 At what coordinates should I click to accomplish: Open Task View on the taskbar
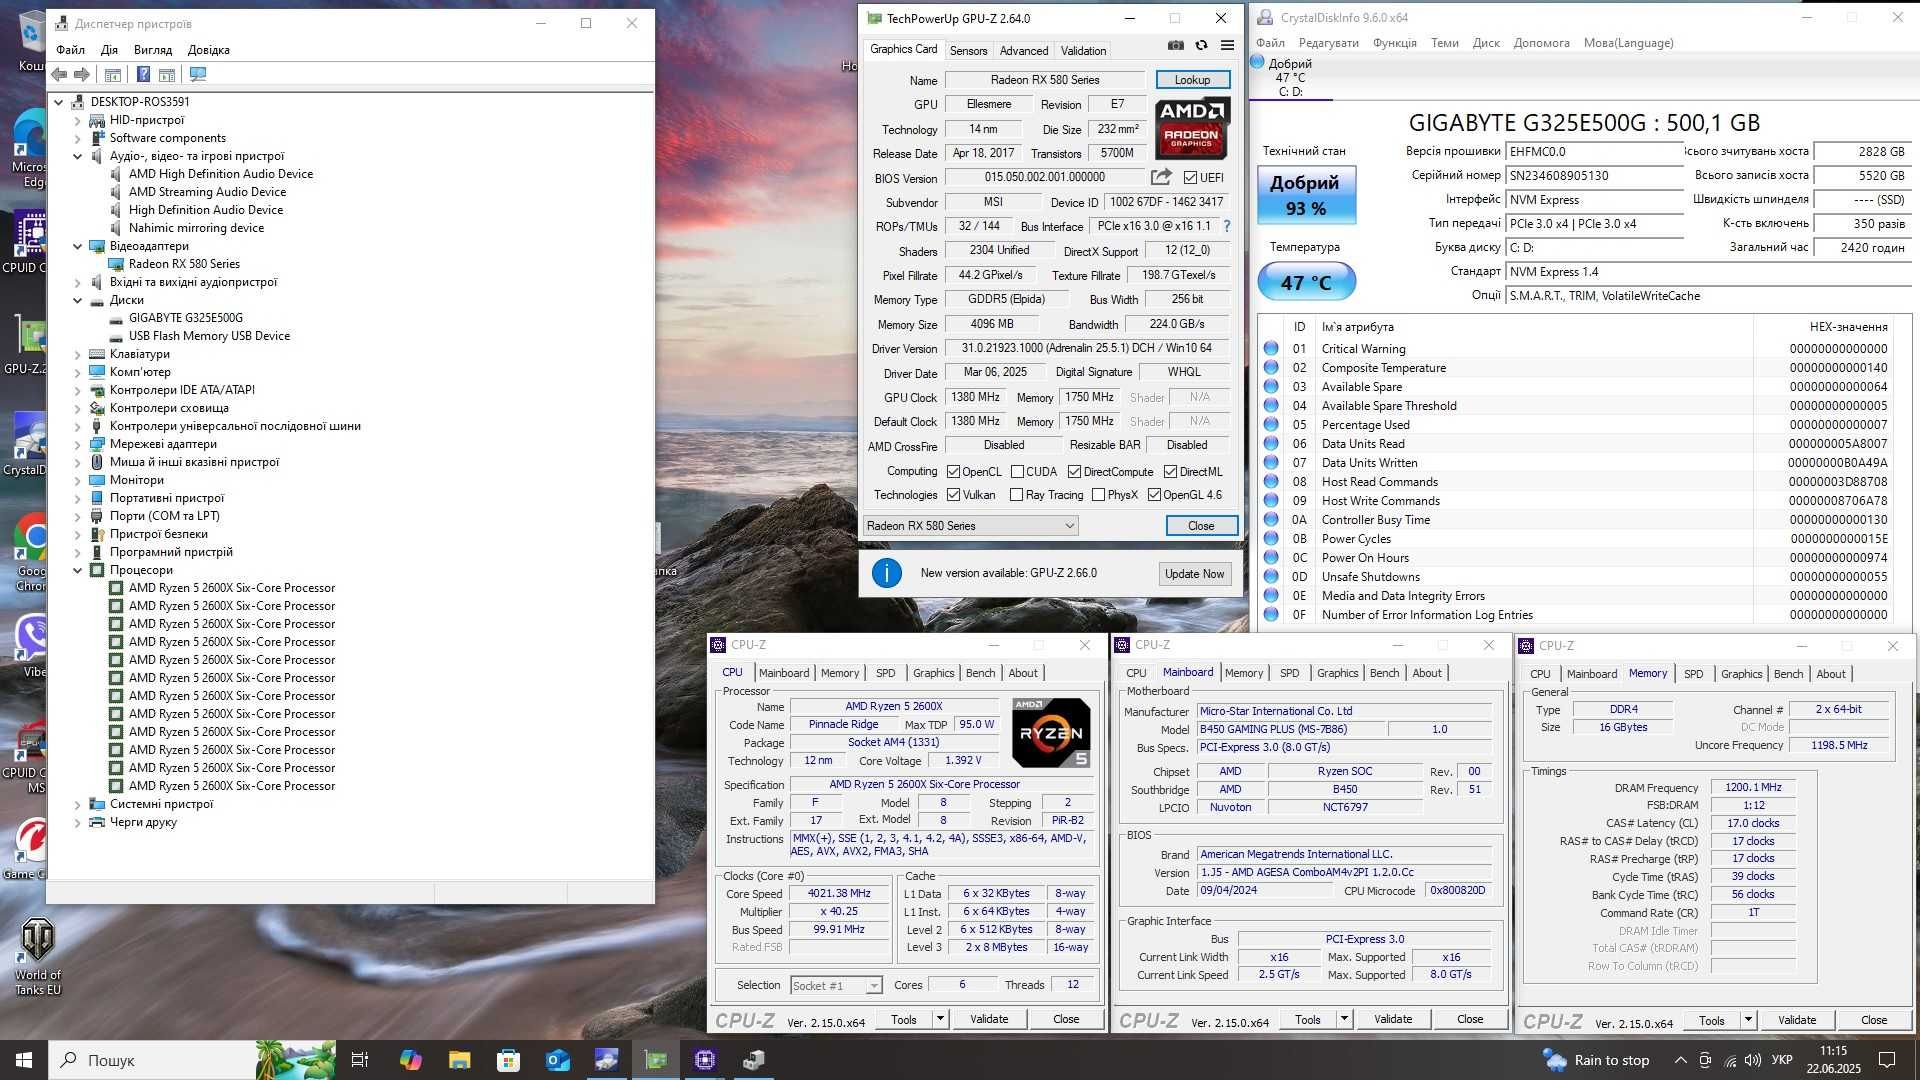tap(360, 1060)
